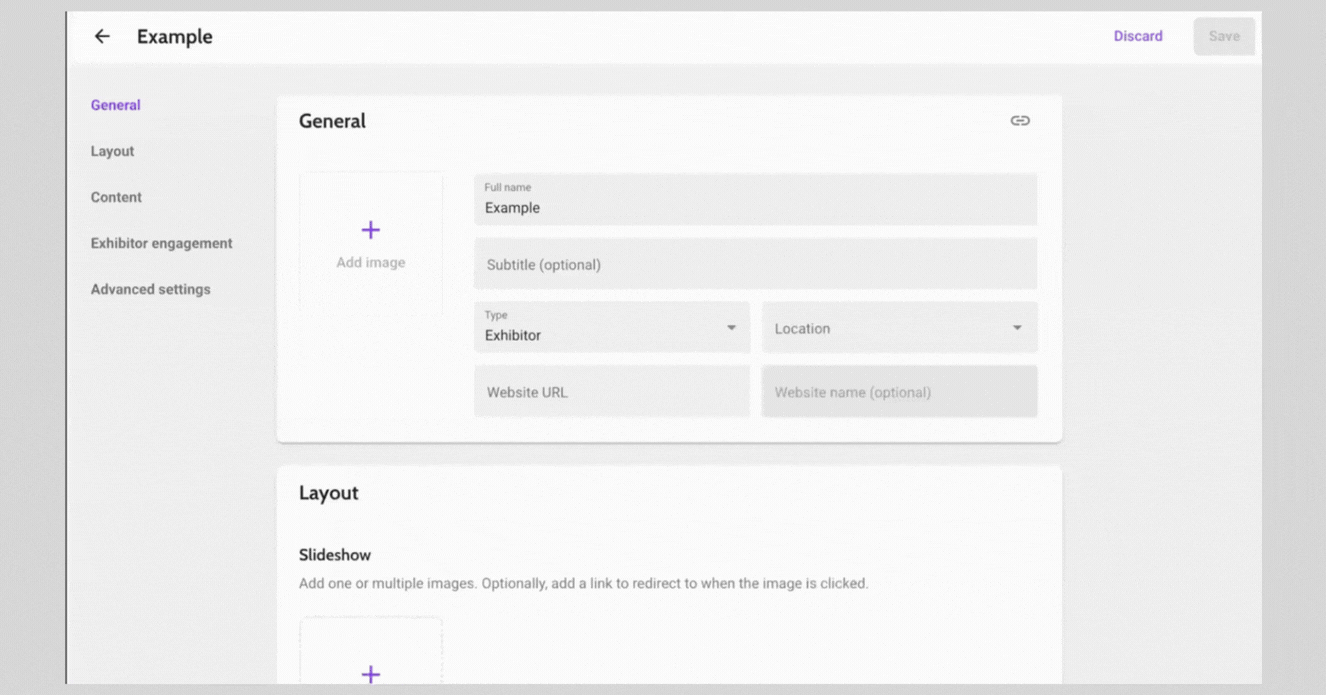This screenshot has height=695, width=1326.
Task: Focus the Website URL field
Action: (612, 391)
